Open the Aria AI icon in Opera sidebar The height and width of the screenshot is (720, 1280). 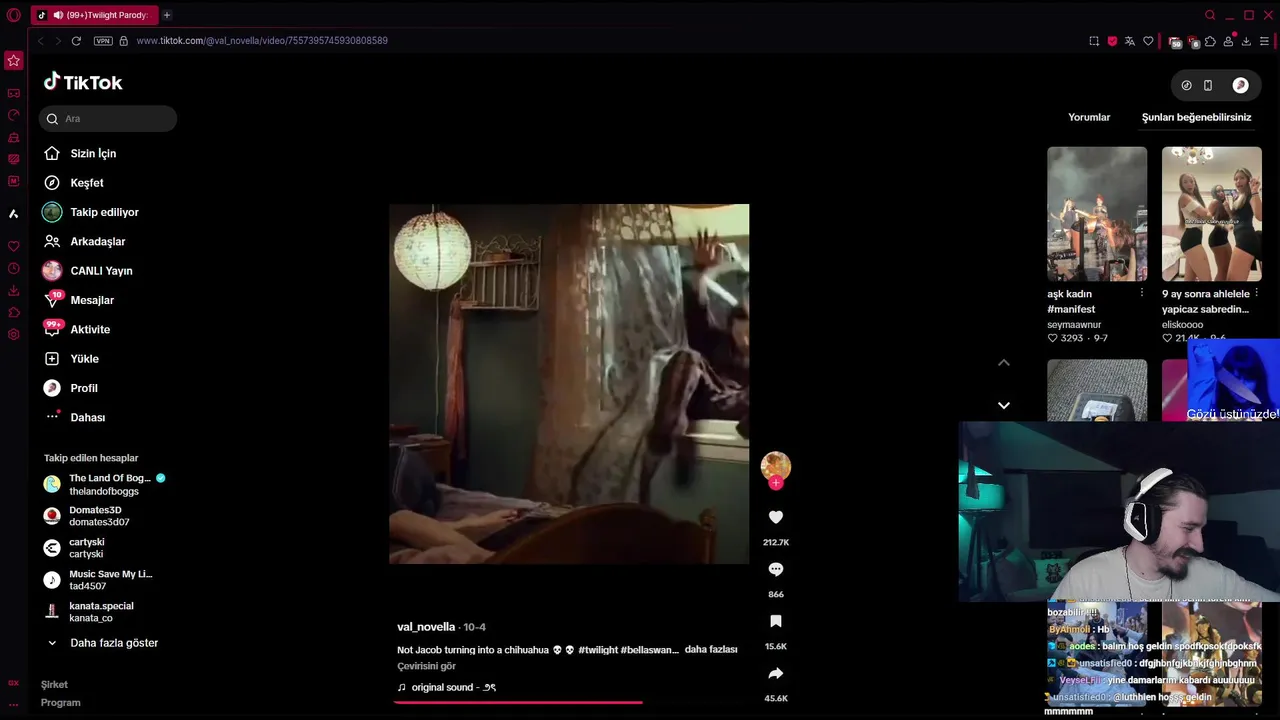14,214
